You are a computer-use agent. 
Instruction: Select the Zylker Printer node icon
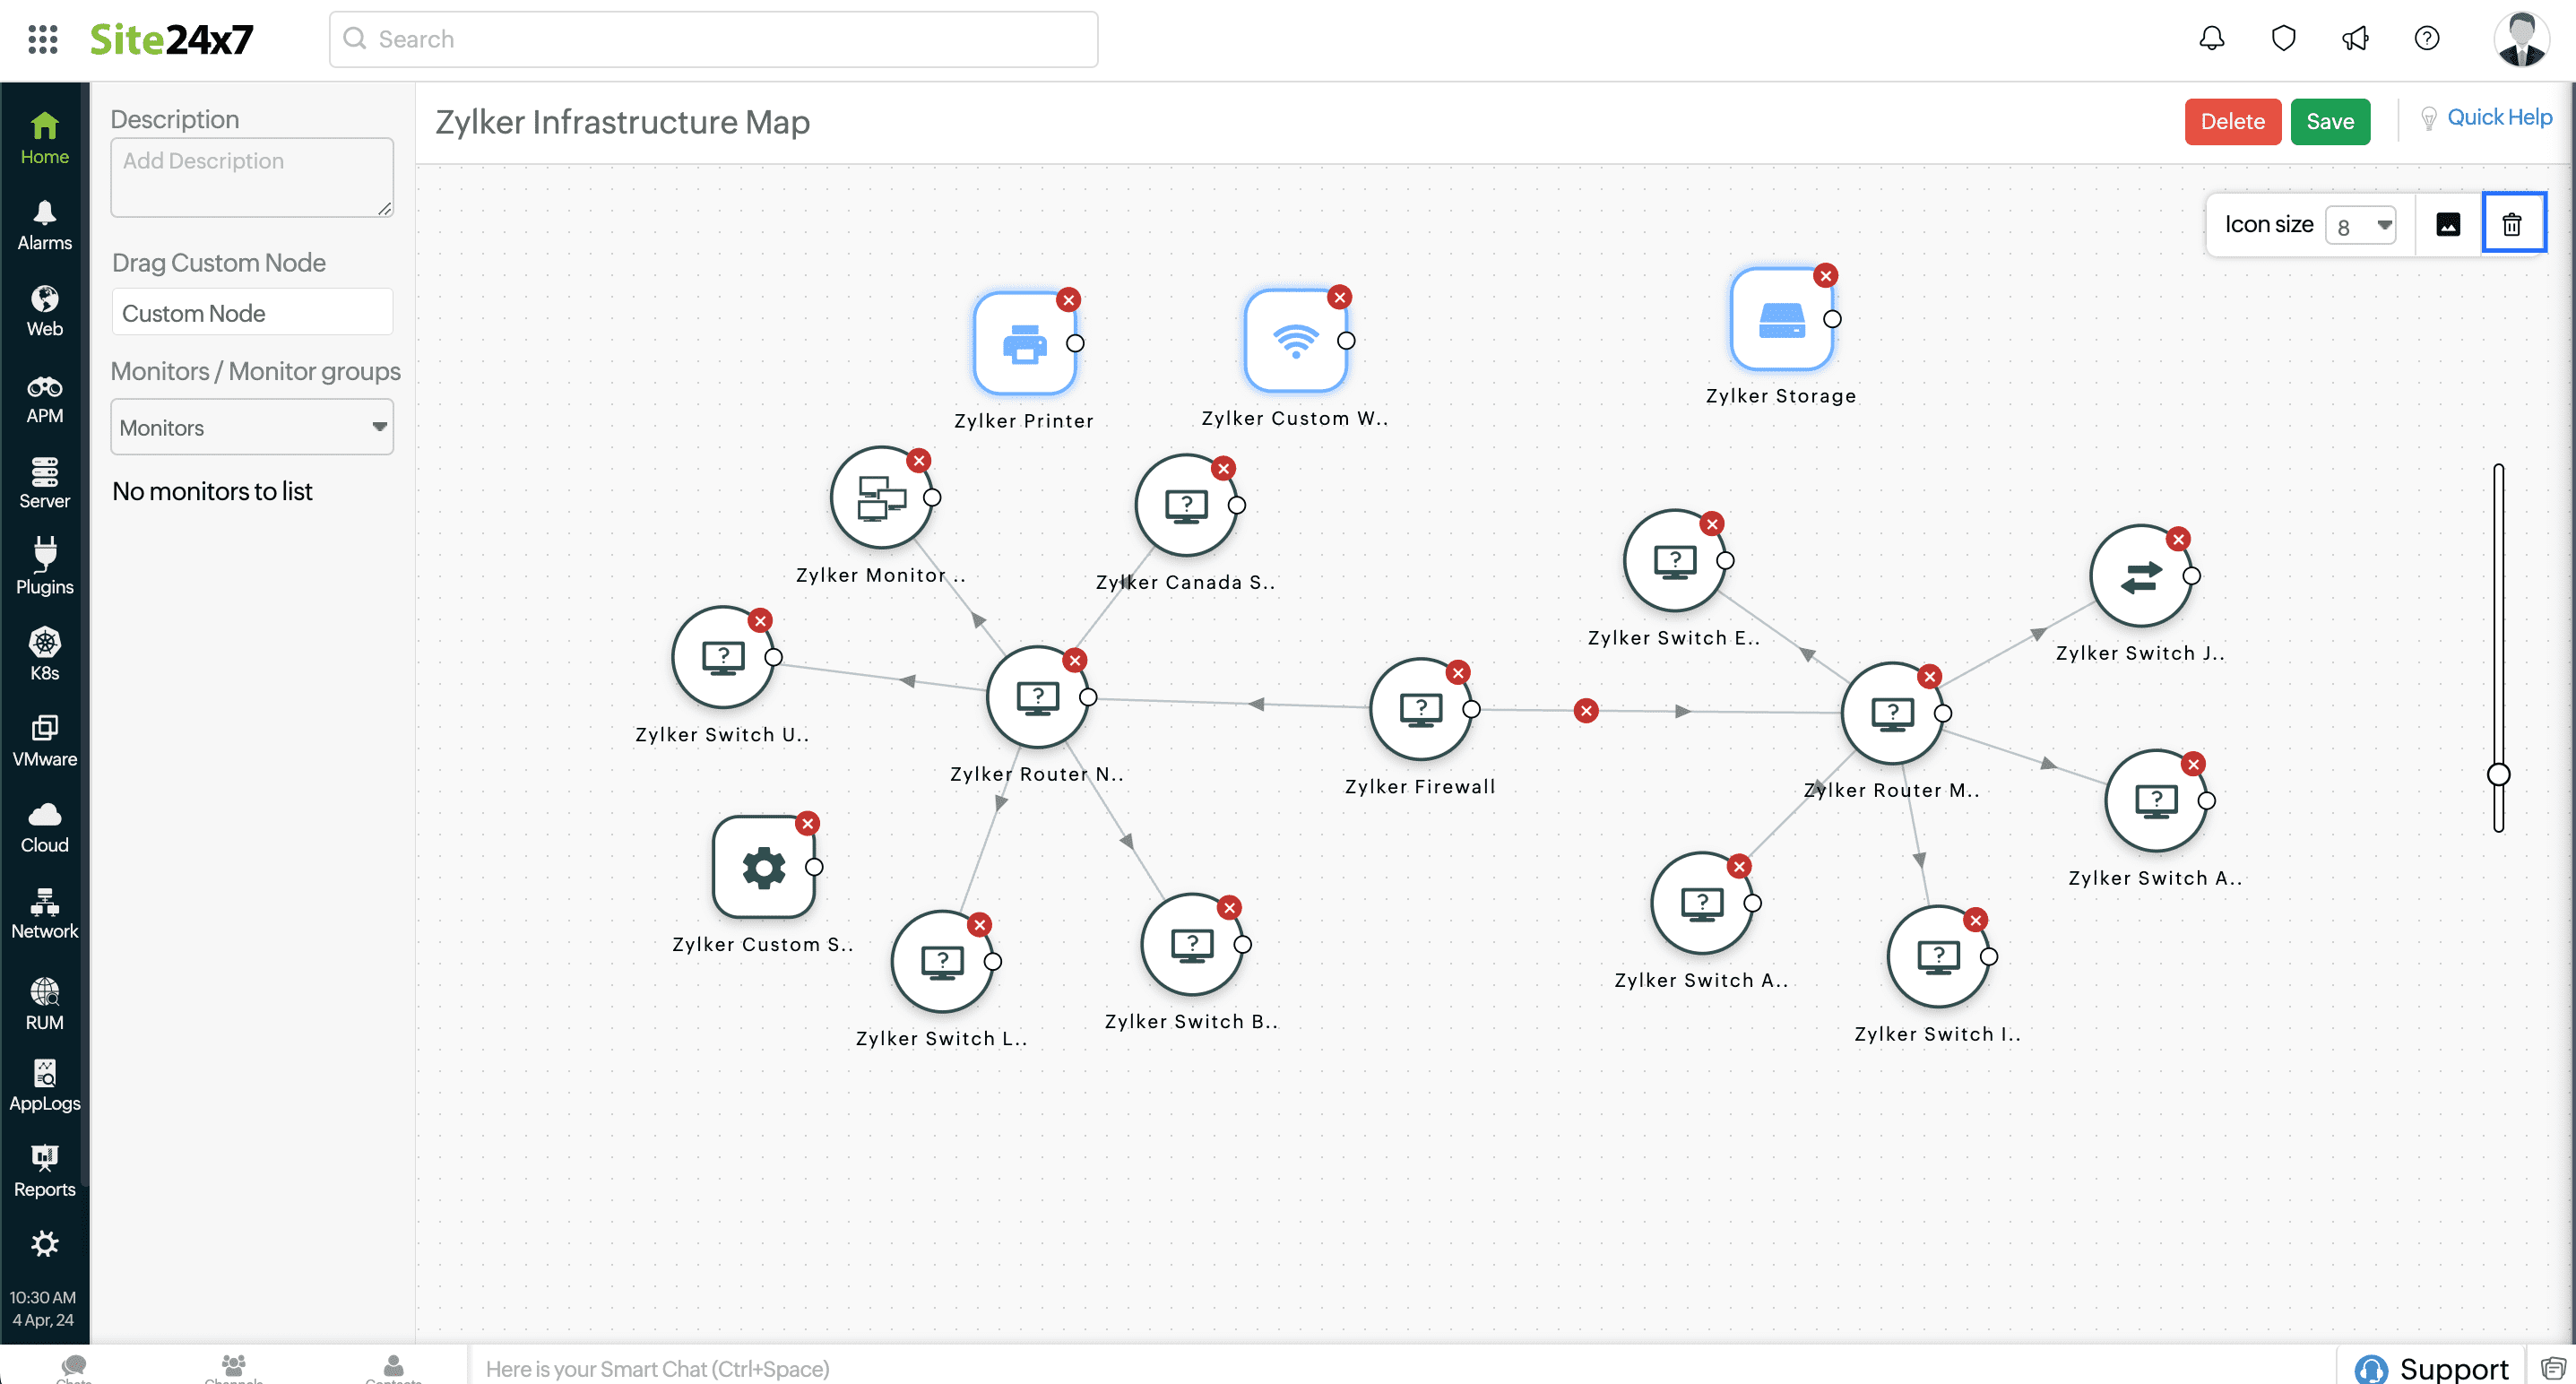point(1024,344)
